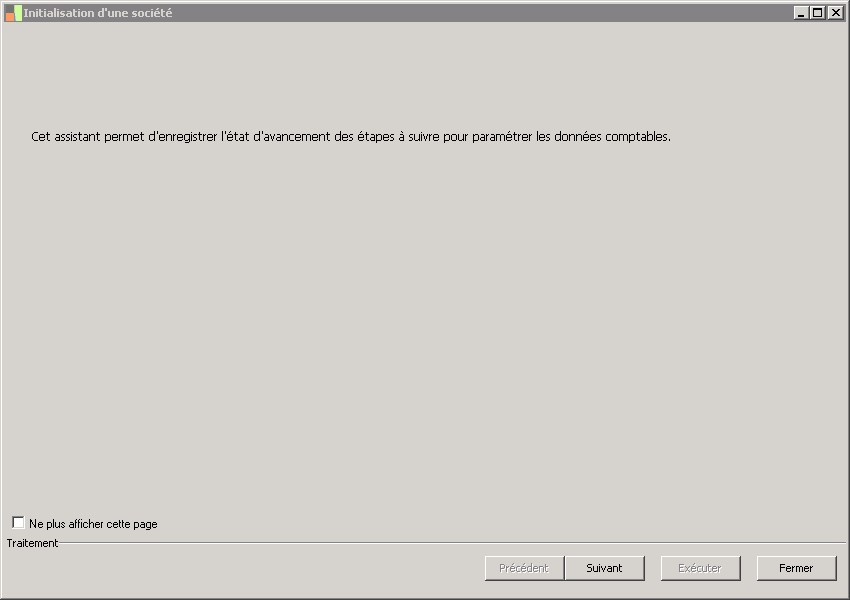The width and height of the screenshot is (850, 600).
Task: Maximize the Initialisation d'une société window
Action: pyautogui.click(x=818, y=13)
